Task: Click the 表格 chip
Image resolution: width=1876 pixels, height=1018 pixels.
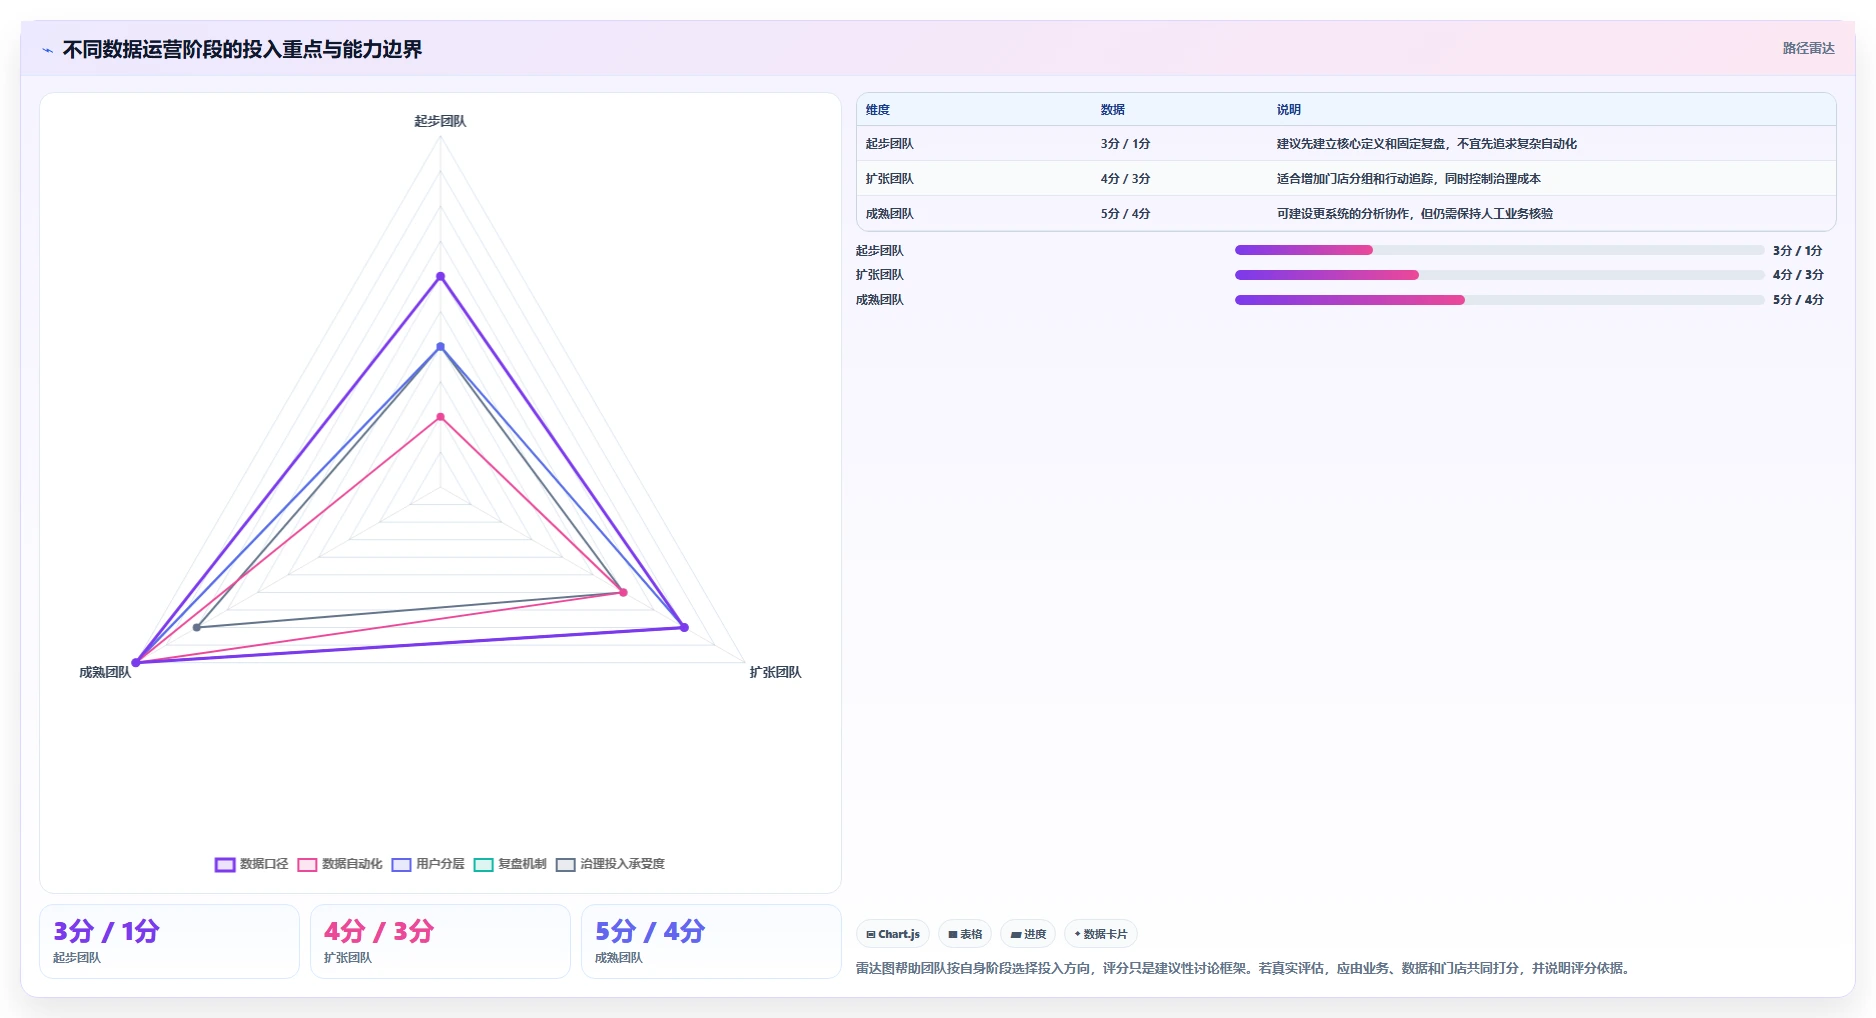Action: 965,934
